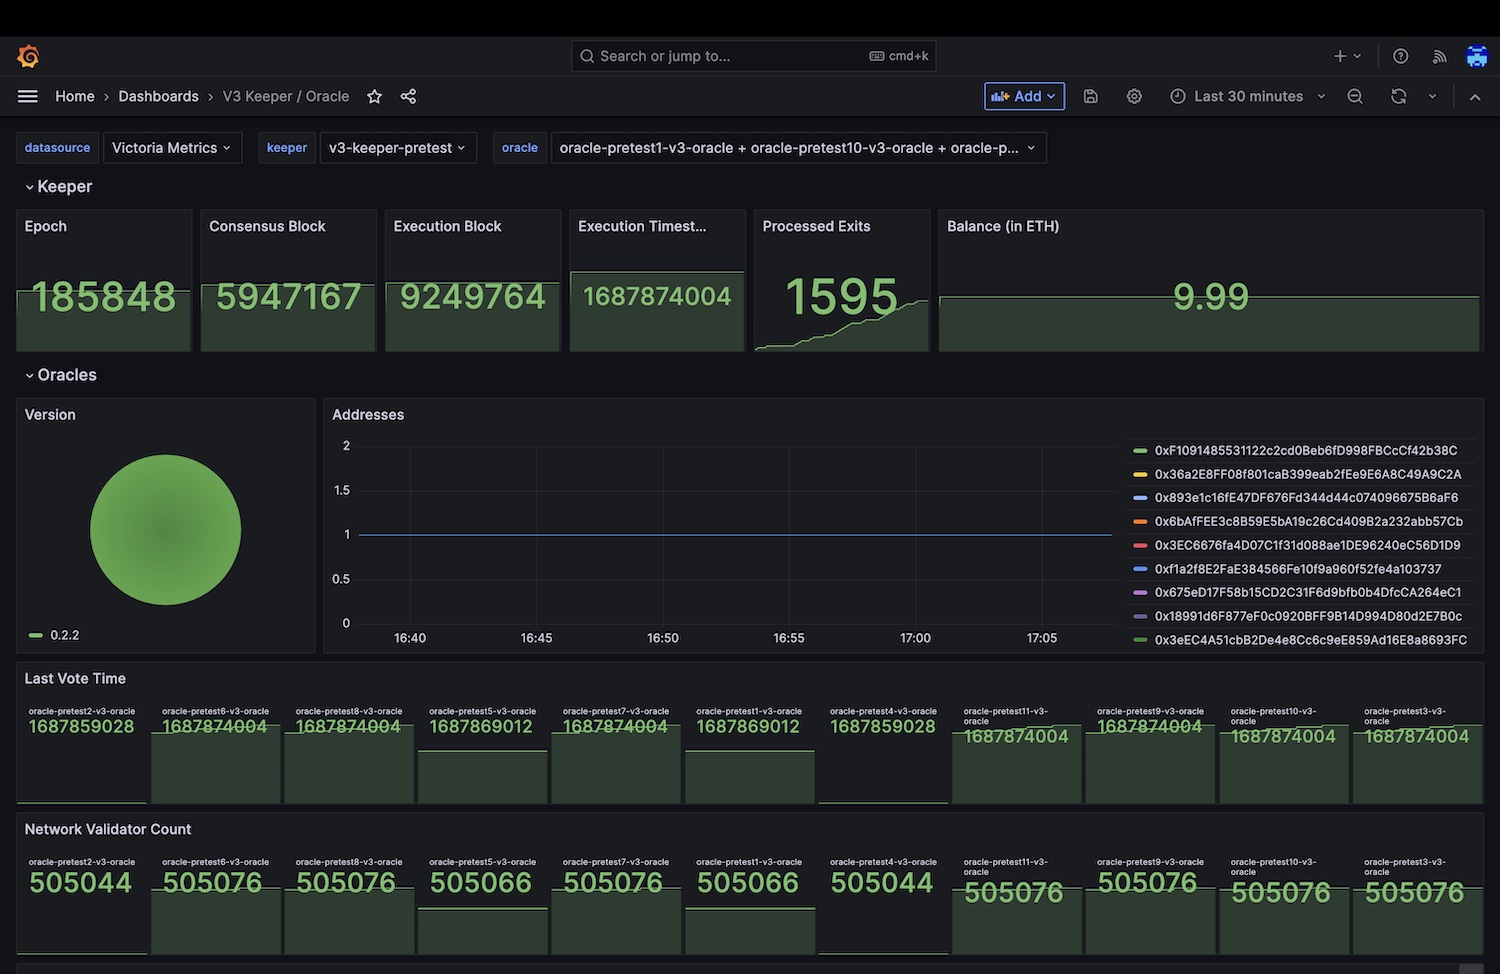This screenshot has height=974, width=1500.
Task: Open the share dashboard icon
Action: [408, 96]
